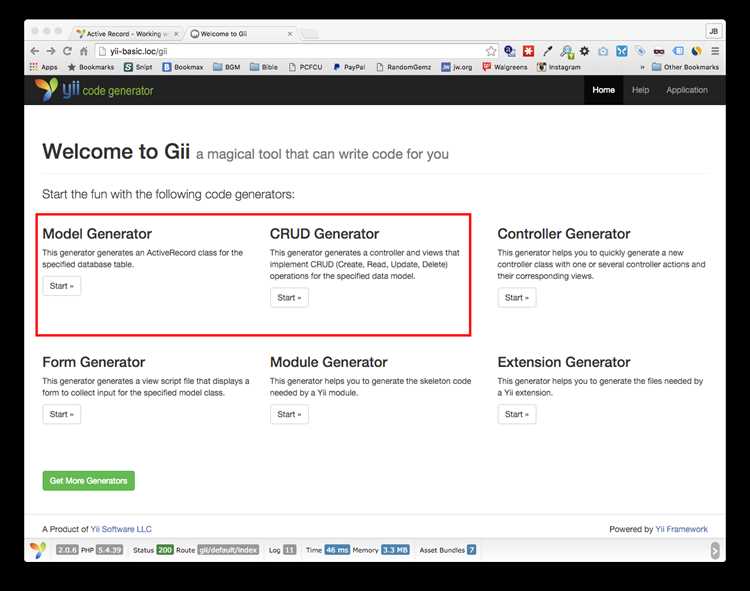This screenshot has width=750, height=591.
Task: Click Asset Bundles 7 debug entry
Action: click(448, 550)
